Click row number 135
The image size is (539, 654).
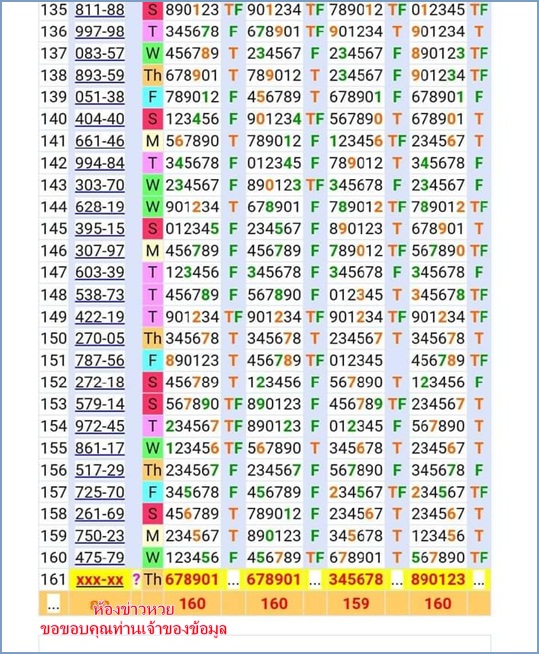pyautogui.click(x=54, y=10)
